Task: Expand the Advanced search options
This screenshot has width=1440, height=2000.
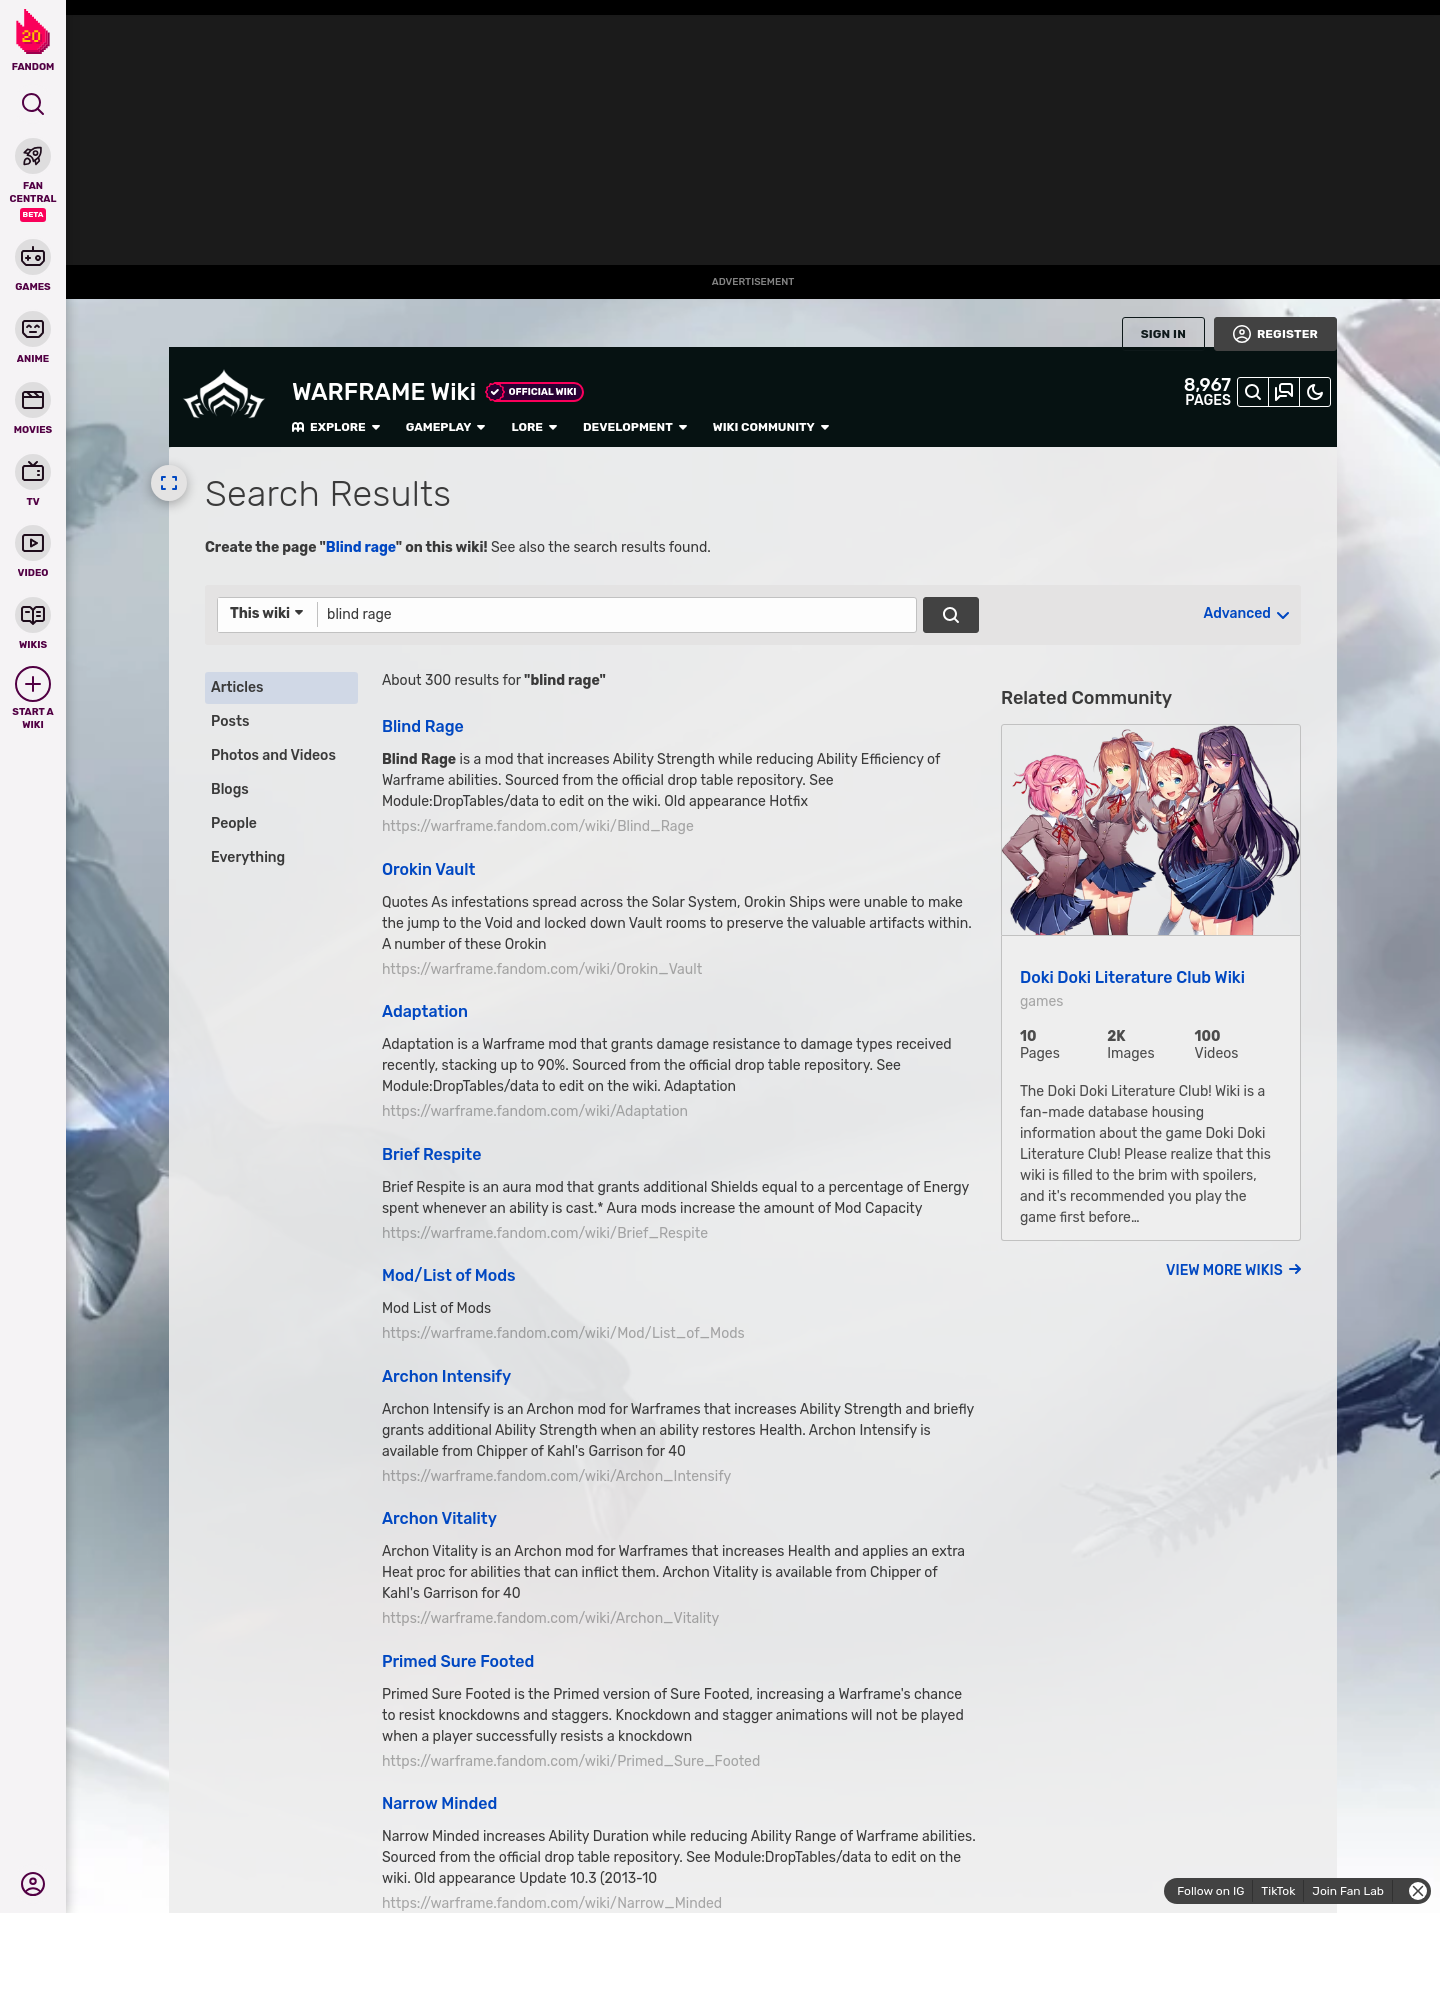Action: pyautogui.click(x=1245, y=614)
